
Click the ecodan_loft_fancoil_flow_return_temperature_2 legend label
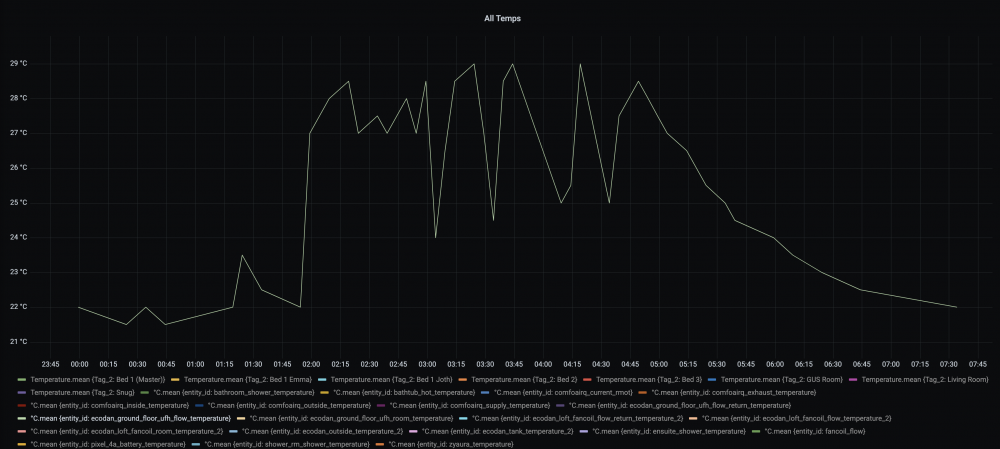point(577,418)
